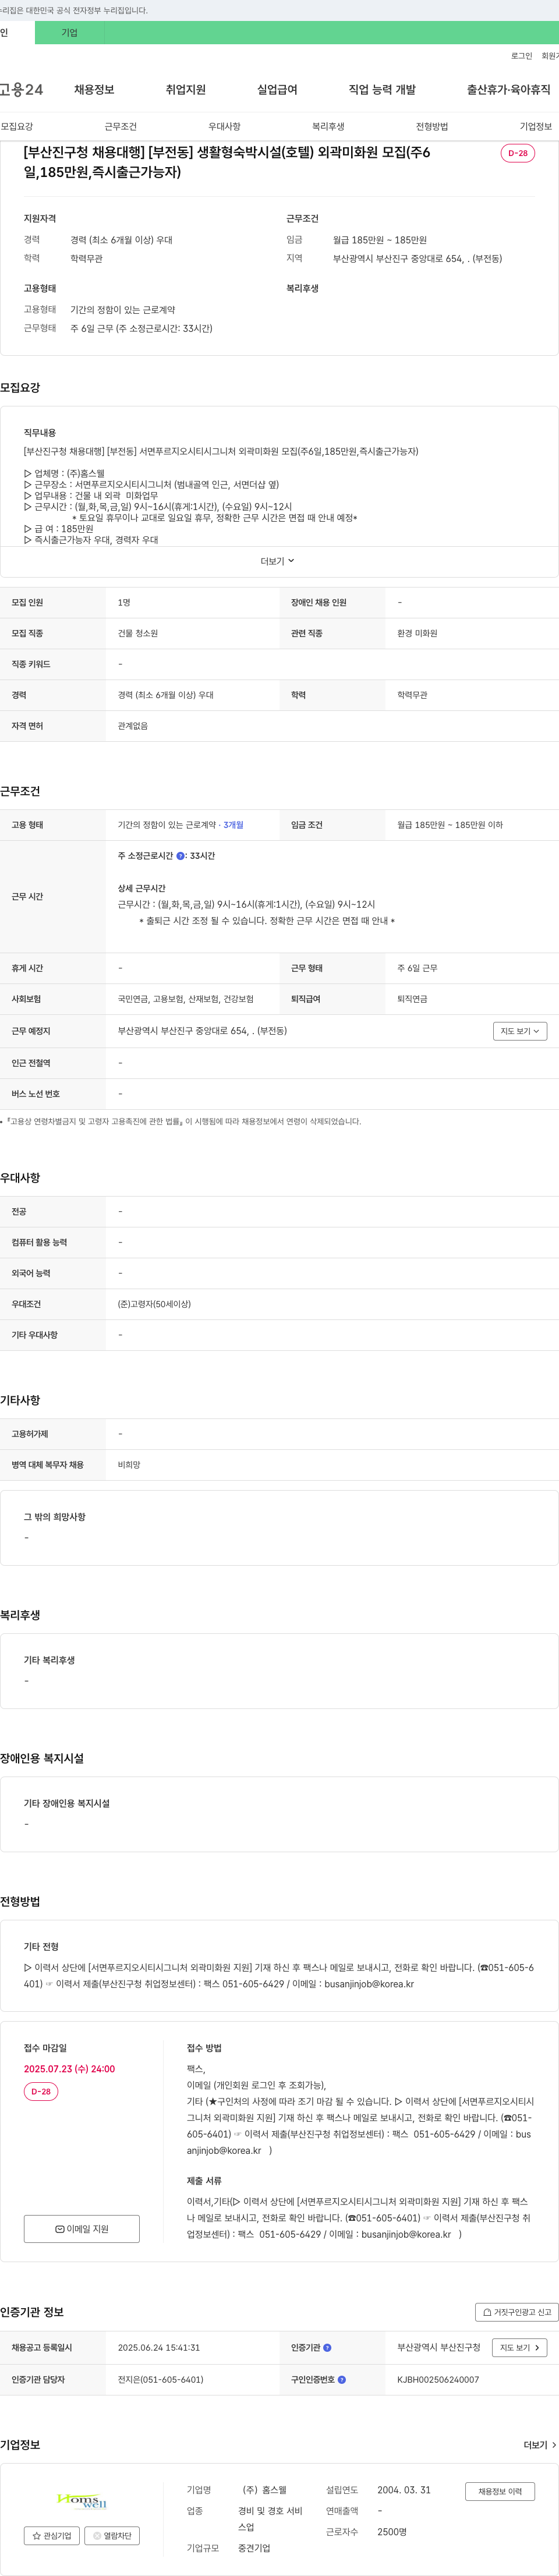Jump to the 모집요강 section tab
Screen dimensions: 559x2576
17,127
